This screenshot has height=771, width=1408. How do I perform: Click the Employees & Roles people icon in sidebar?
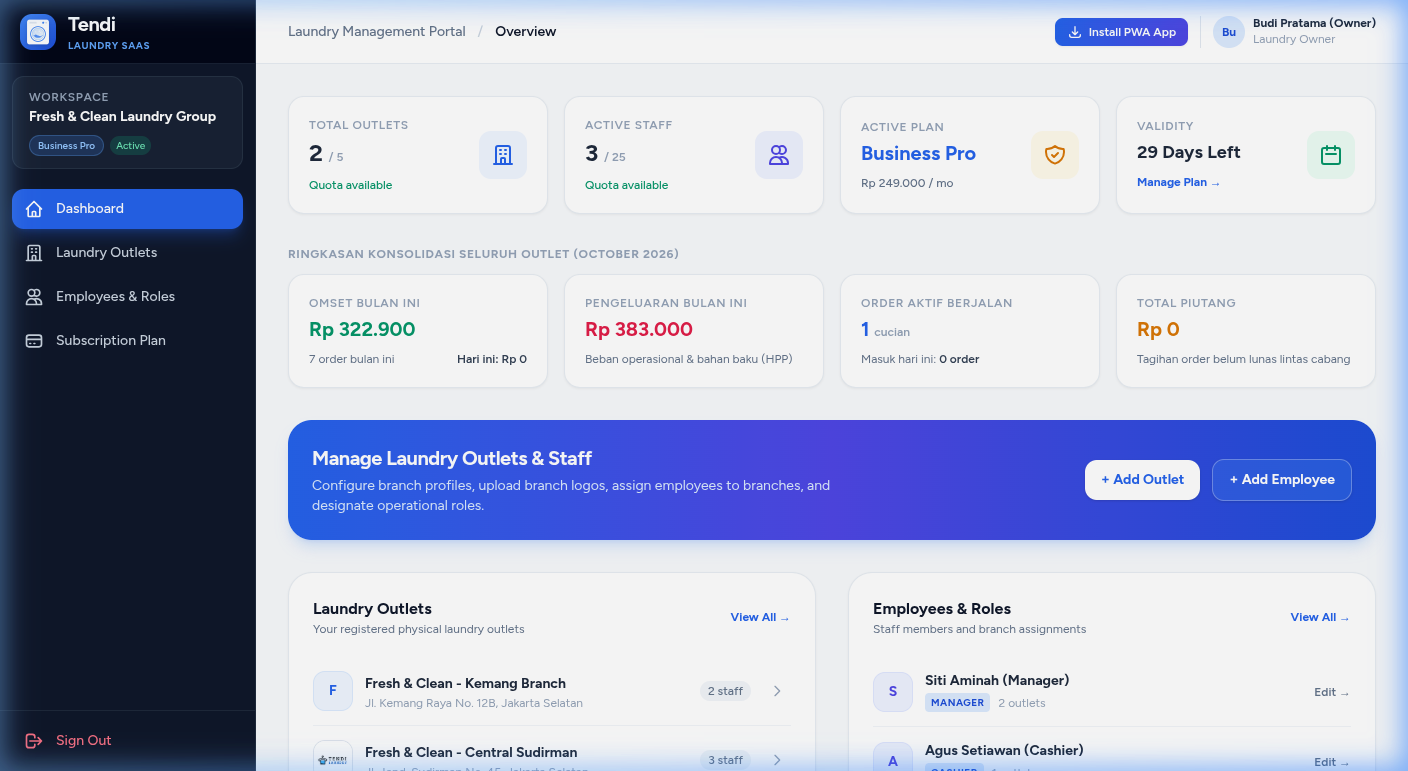[34, 297]
